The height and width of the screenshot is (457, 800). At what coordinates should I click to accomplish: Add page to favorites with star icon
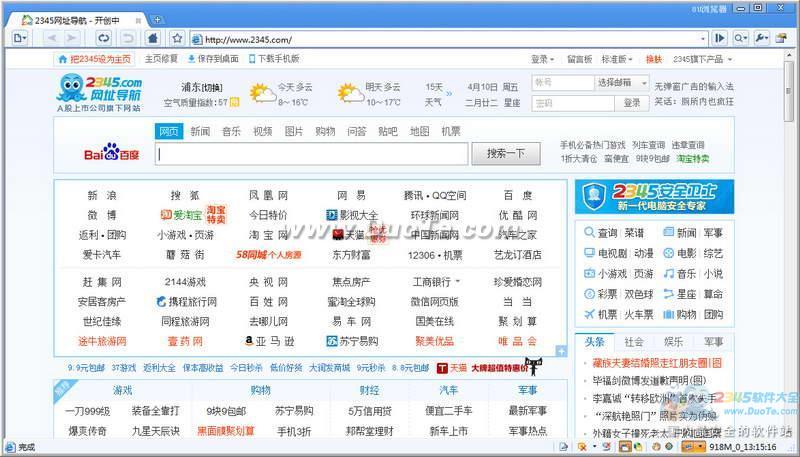click(x=177, y=38)
